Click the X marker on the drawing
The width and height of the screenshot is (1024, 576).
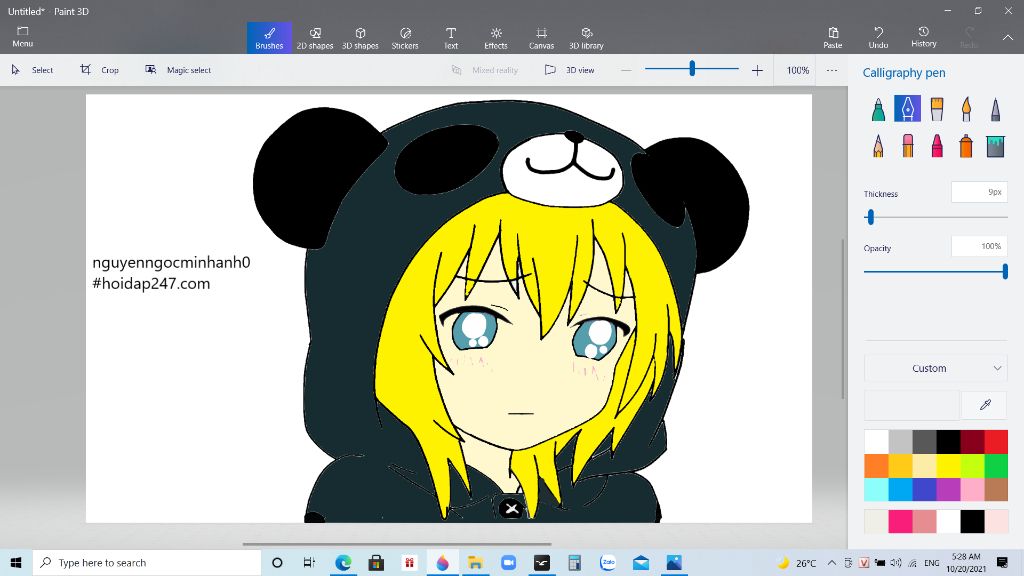pos(511,508)
